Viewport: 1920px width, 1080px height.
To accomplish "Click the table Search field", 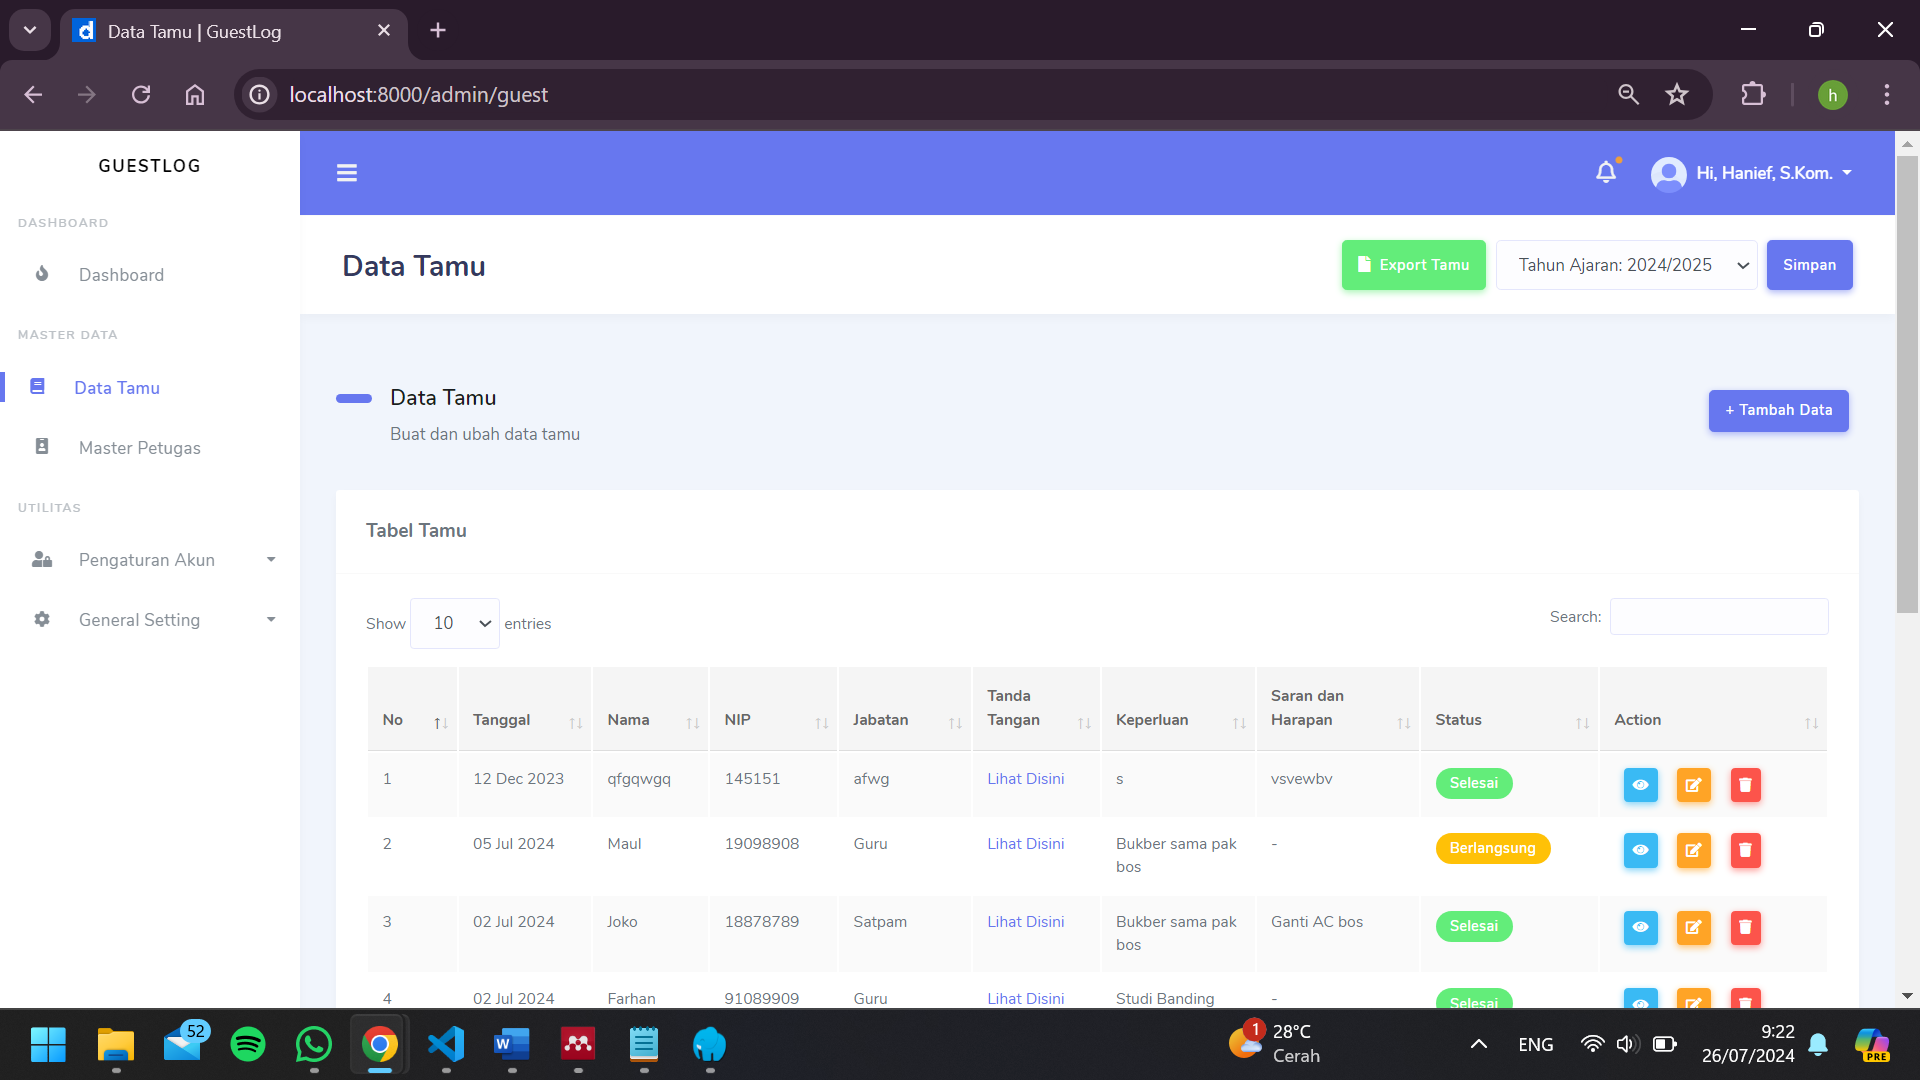I will pyautogui.click(x=1718, y=617).
